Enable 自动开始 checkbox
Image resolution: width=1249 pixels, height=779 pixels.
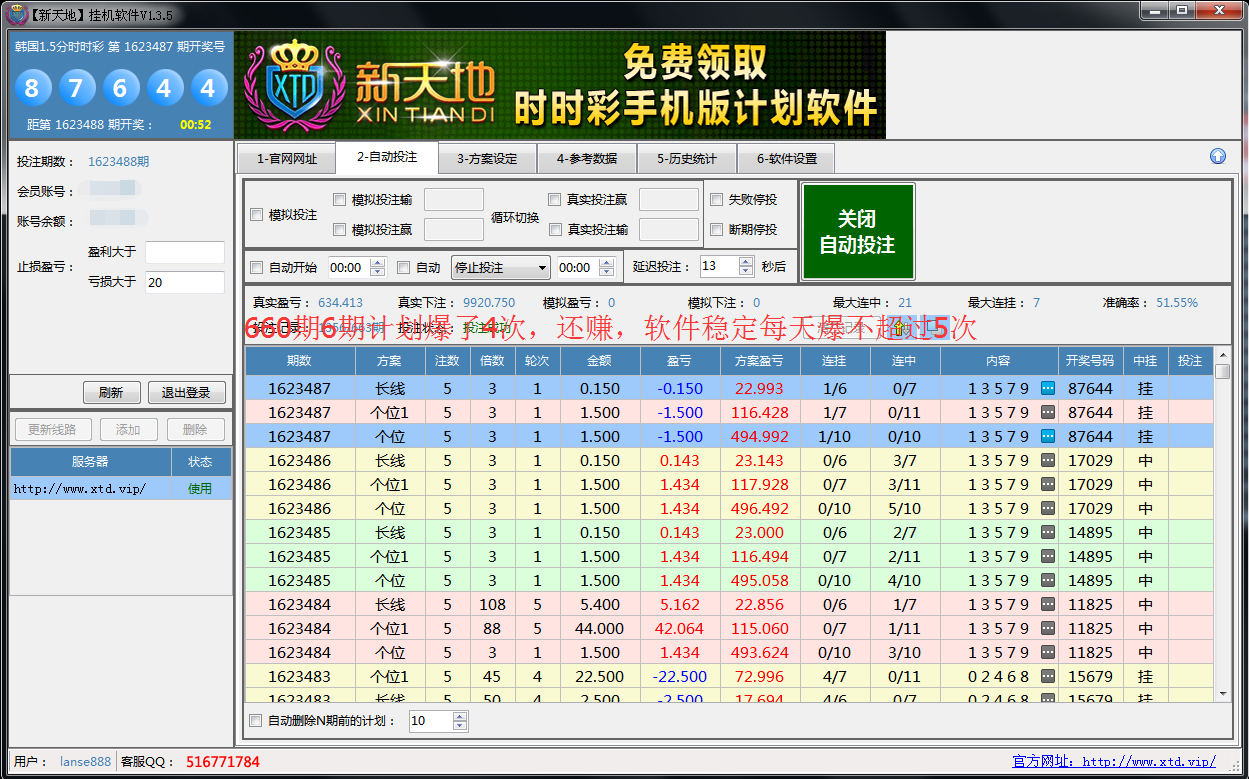coord(257,267)
